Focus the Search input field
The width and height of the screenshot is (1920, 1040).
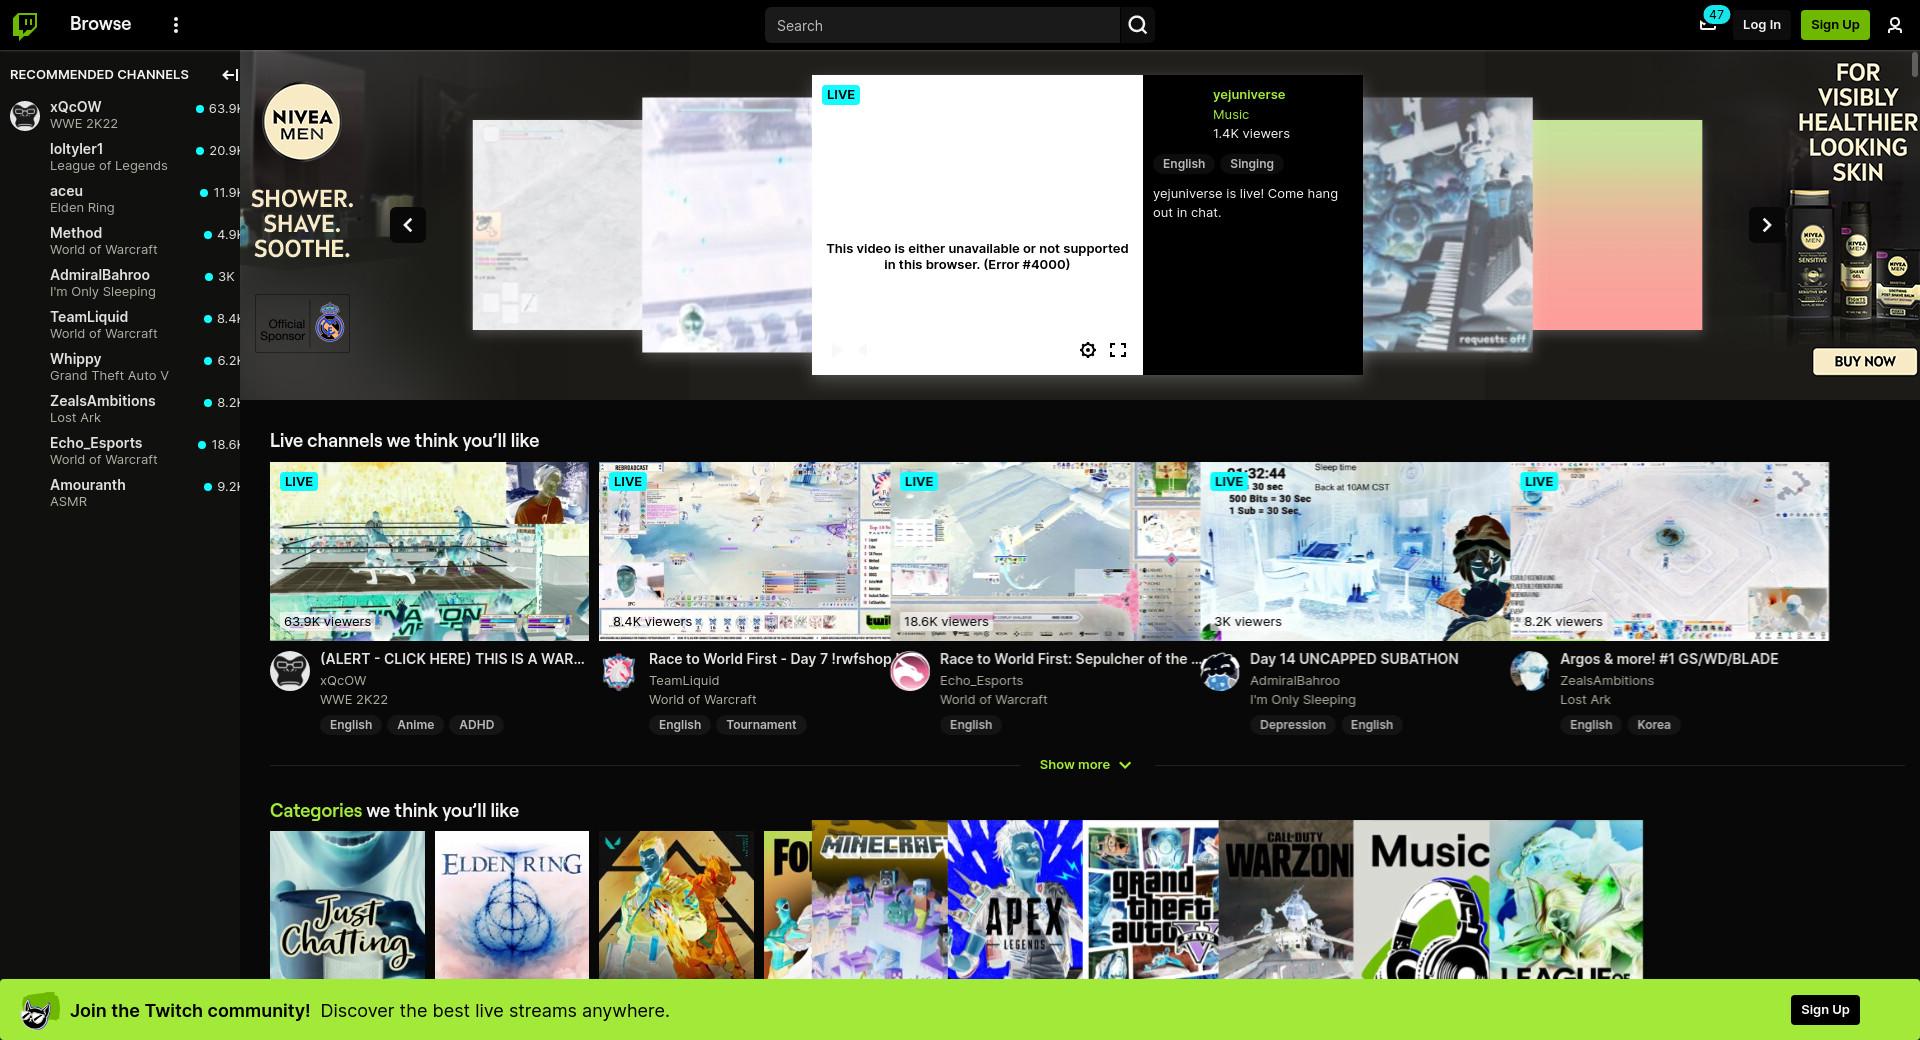click(x=942, y=25)
